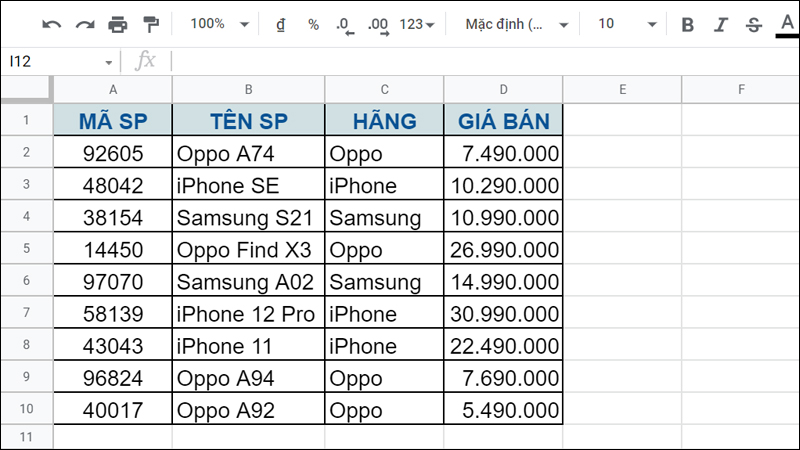
Task: Toggle strikethrough formatting
Action: tap(754, 24)
